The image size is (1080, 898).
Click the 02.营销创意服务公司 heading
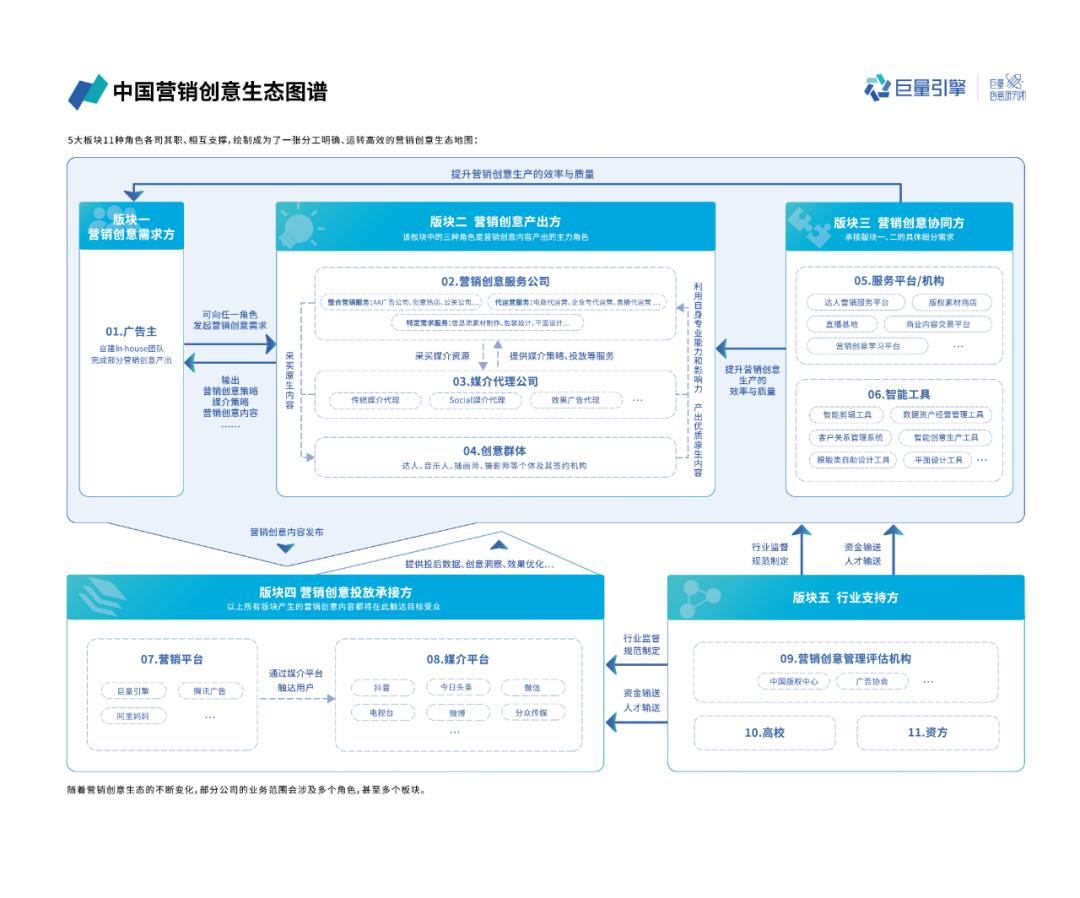pos(495,281)
